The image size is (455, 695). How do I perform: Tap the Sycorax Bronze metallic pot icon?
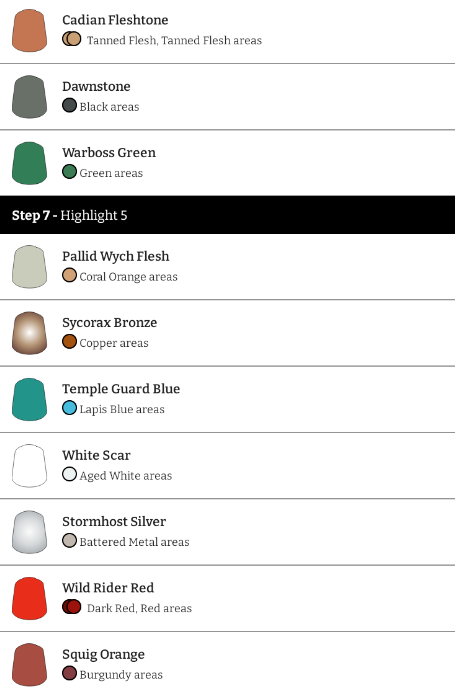tap(29, 333)
